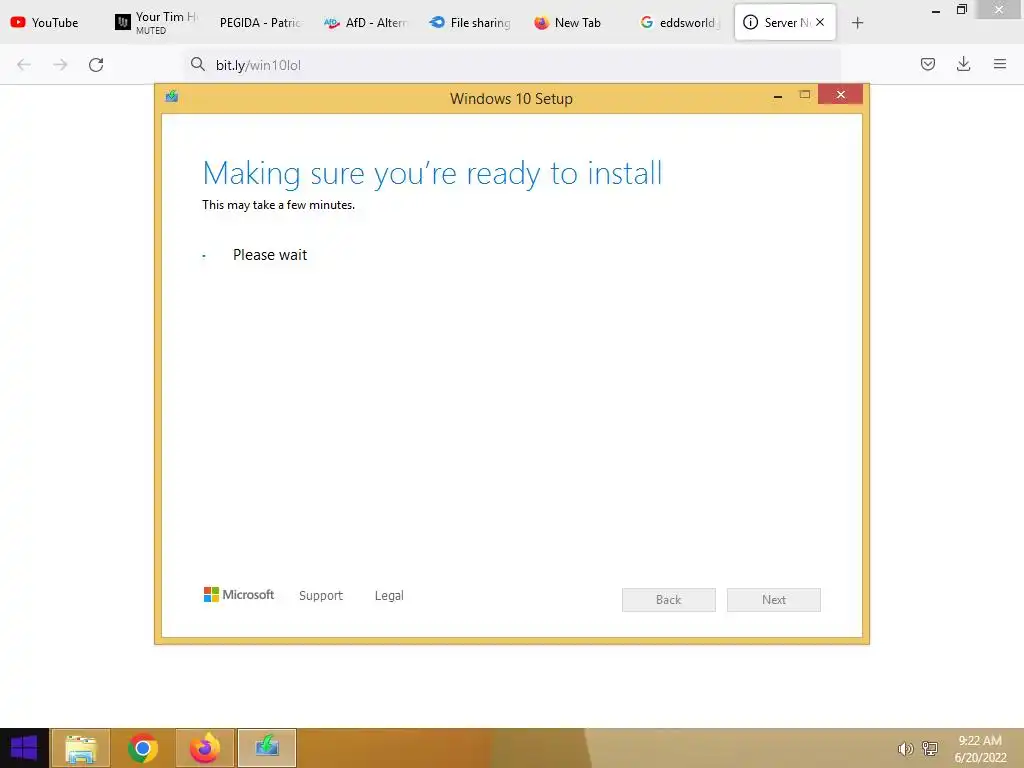Open the eddsworld Google tab

[679, 23]
